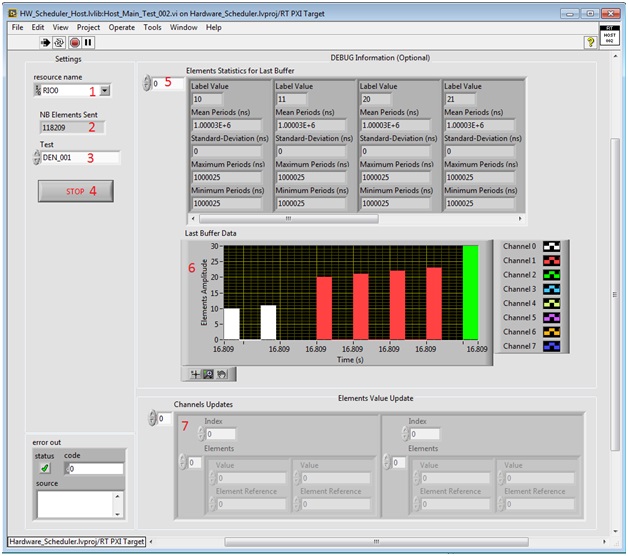The image size is (628, 556).
Task: Click the Channel 4 plot legend icon
Action: coord(551,303)
